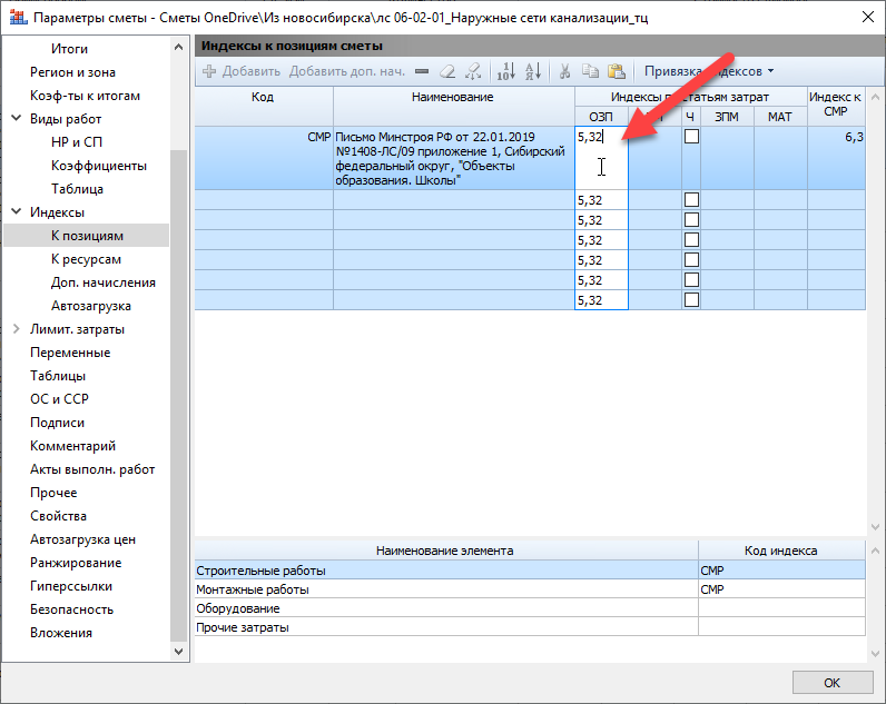Click left tree scrollbar up arrow

[179, 47]
